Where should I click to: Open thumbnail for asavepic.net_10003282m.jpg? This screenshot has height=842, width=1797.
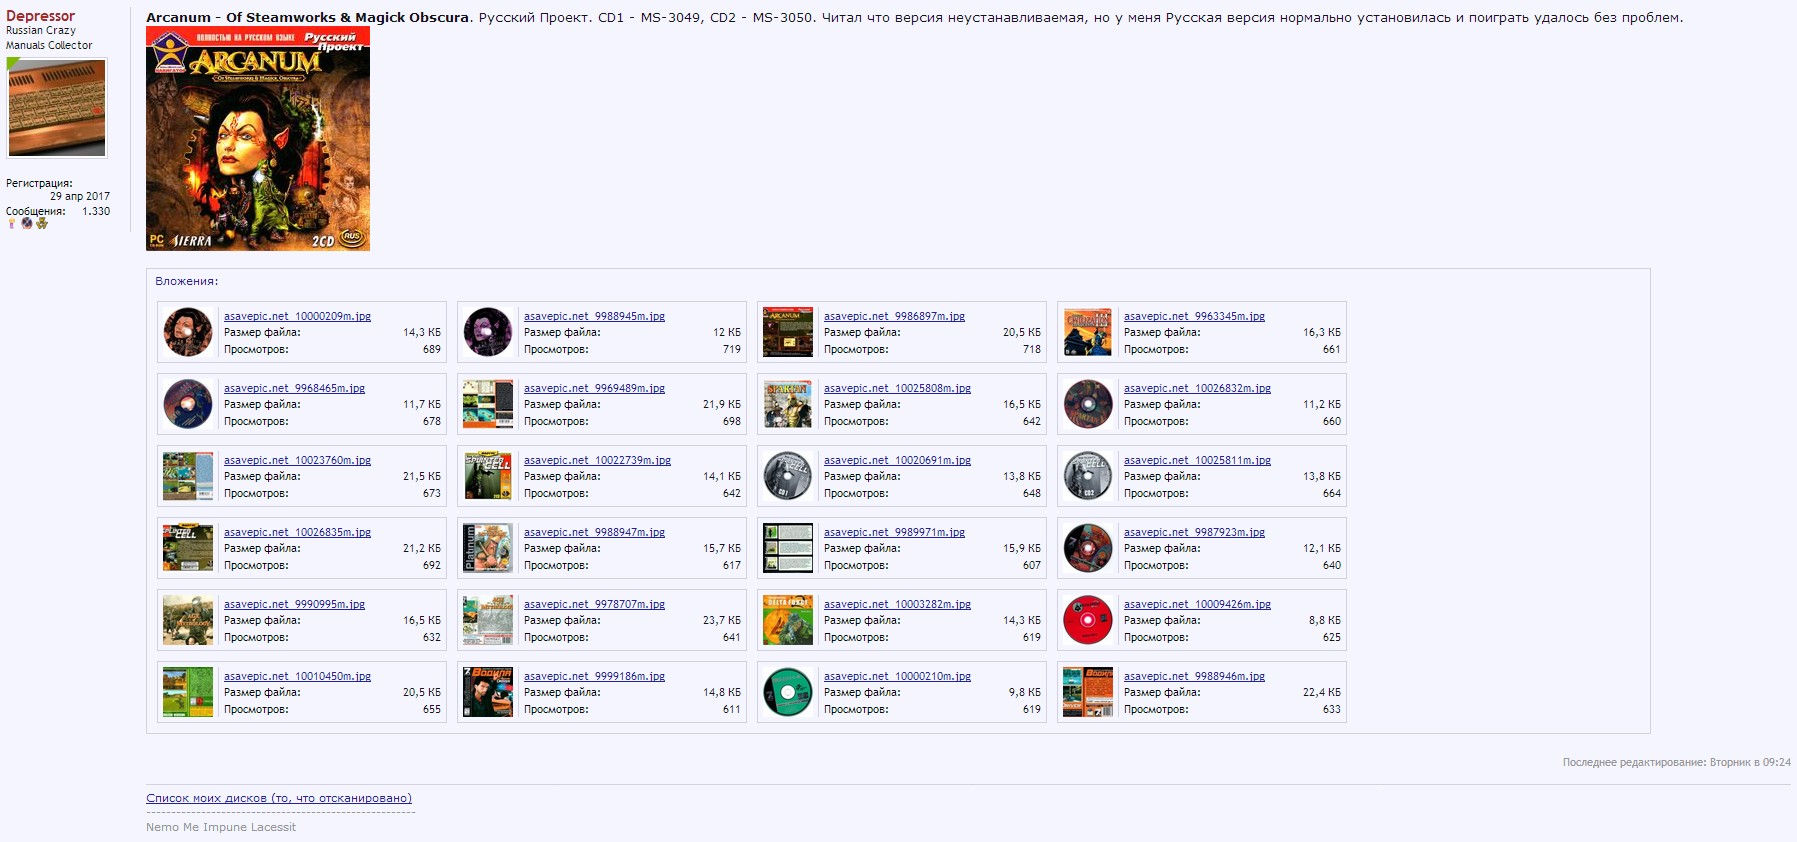click(788, 620)
